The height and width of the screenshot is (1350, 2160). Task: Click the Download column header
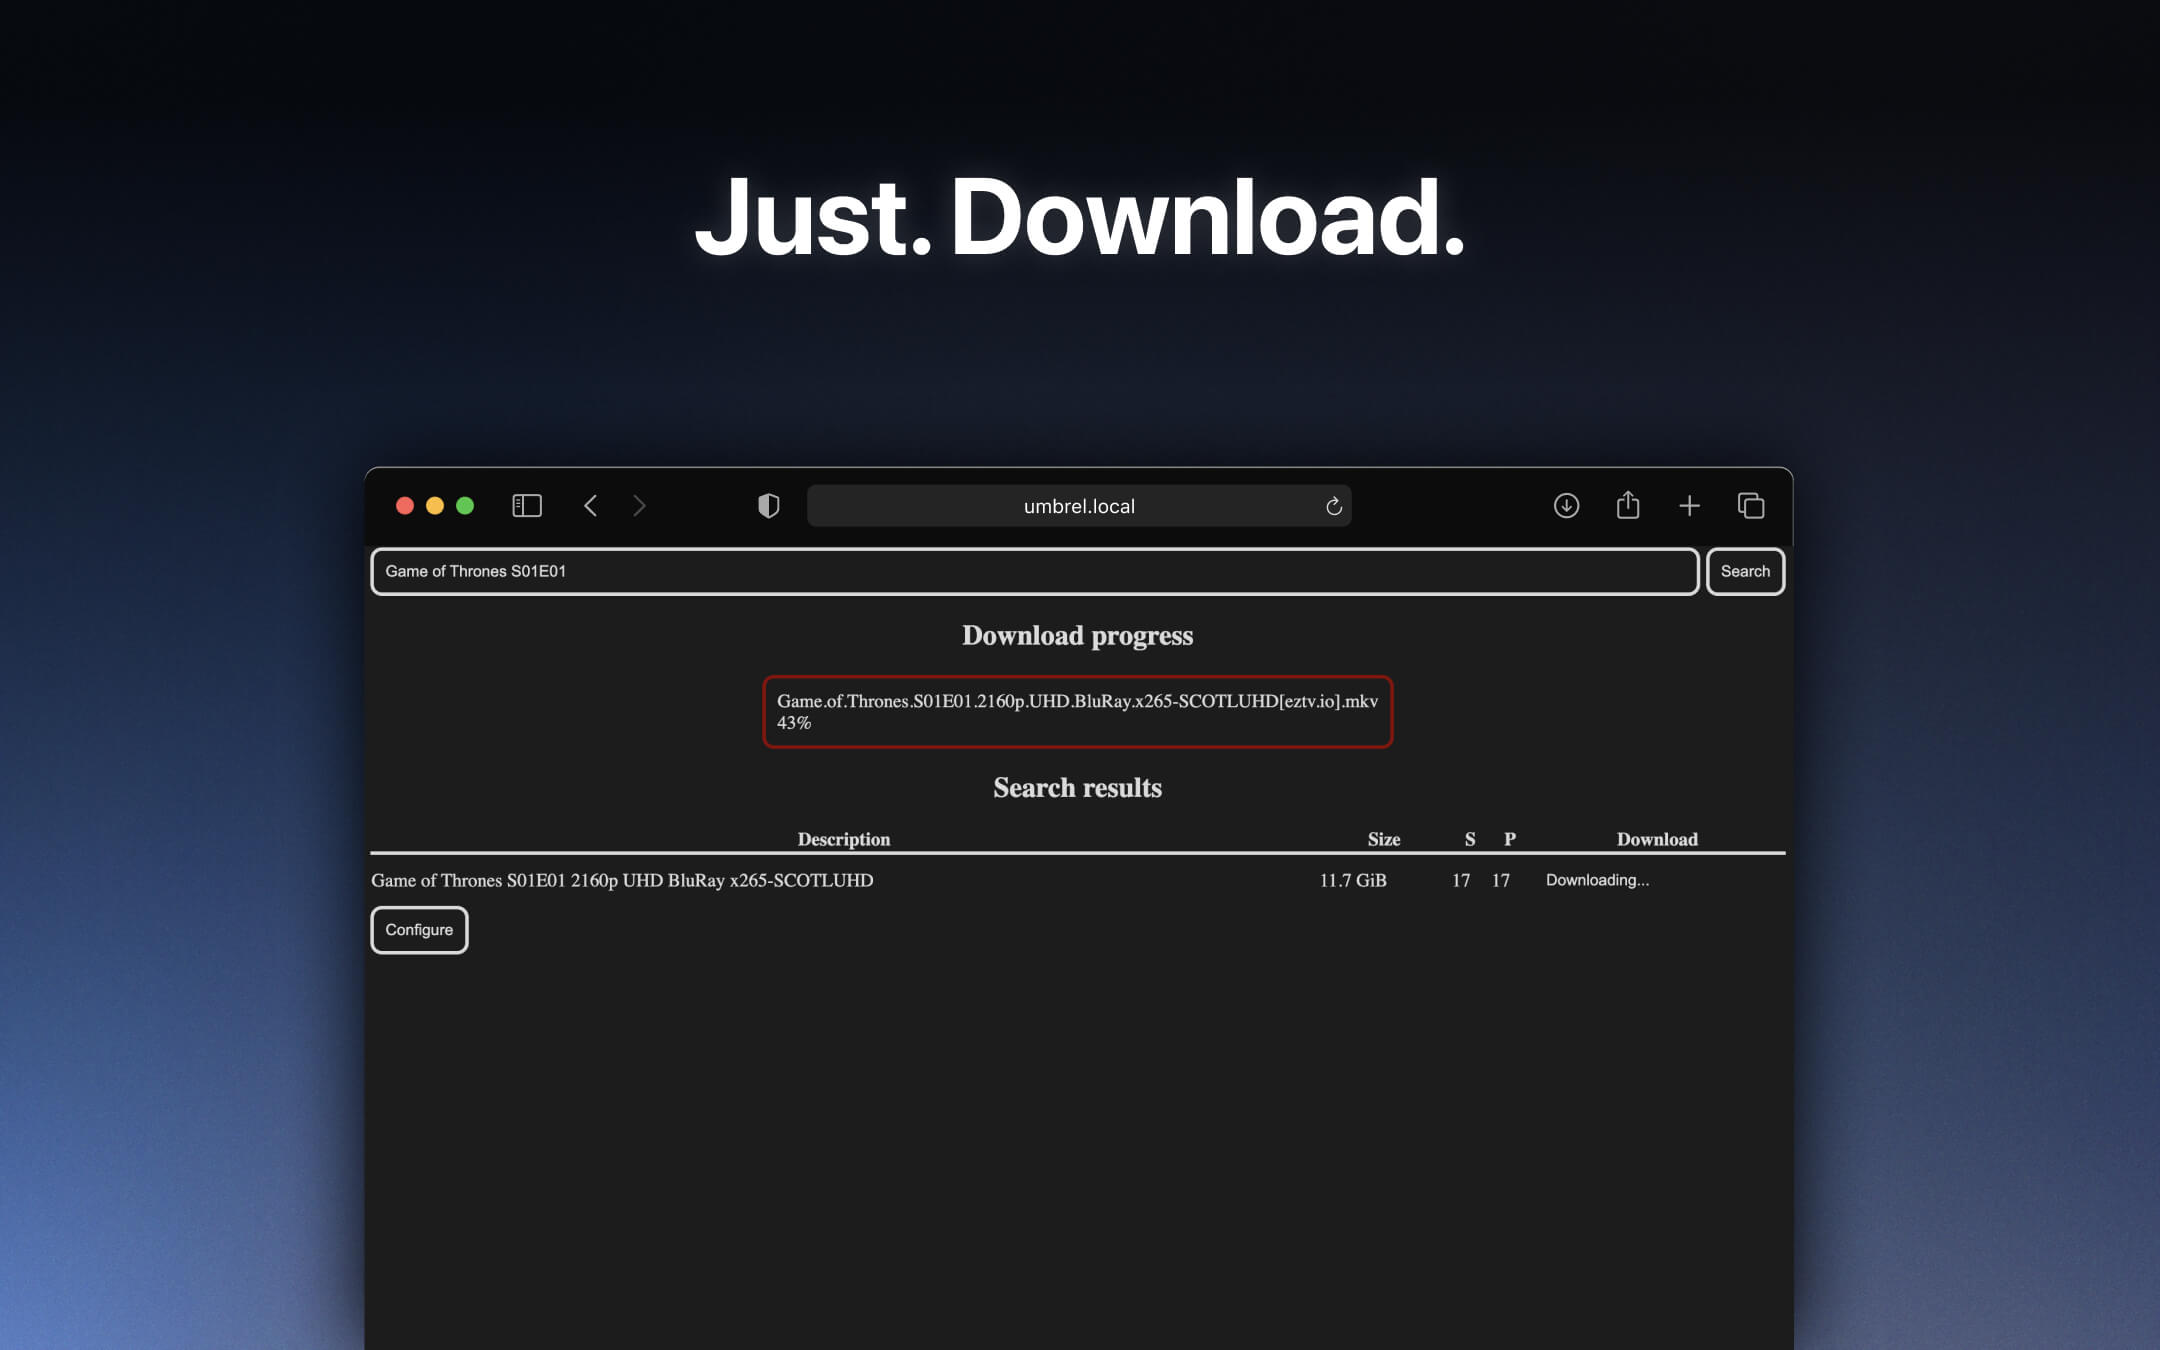(x=1656, y=839)
